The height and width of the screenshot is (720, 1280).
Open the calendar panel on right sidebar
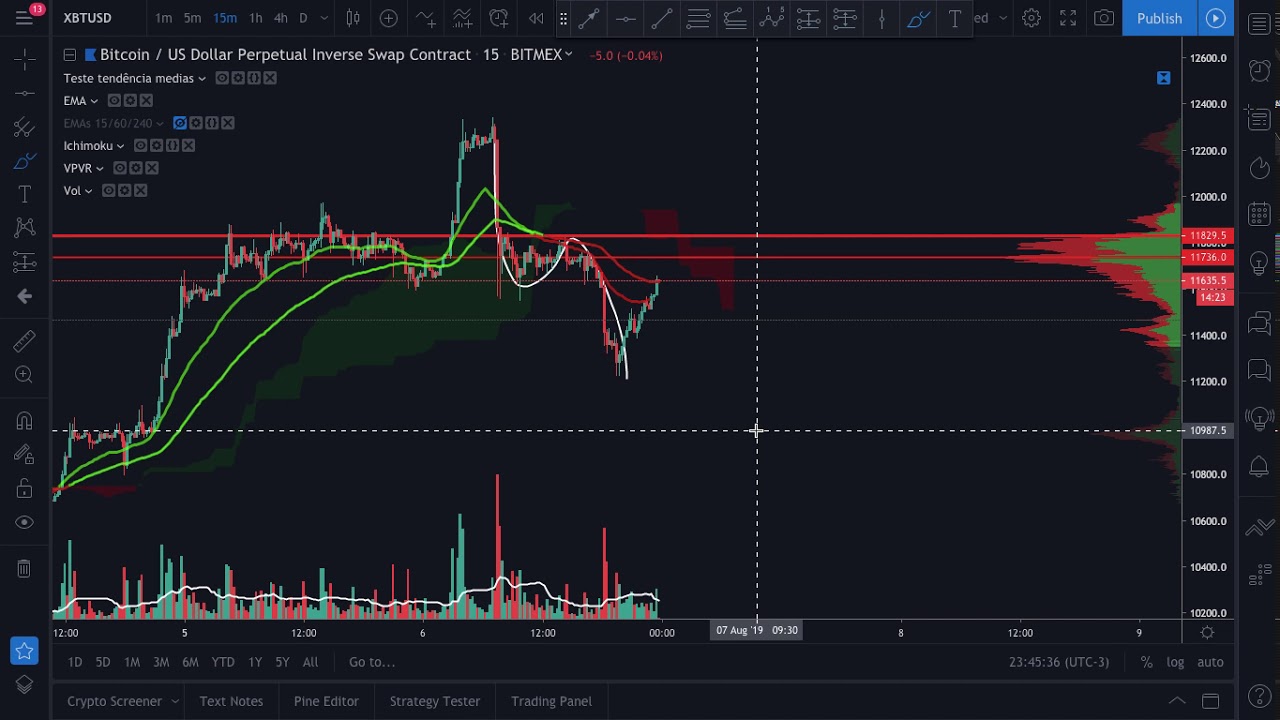pyautogui.click(x=1260, y=214)
